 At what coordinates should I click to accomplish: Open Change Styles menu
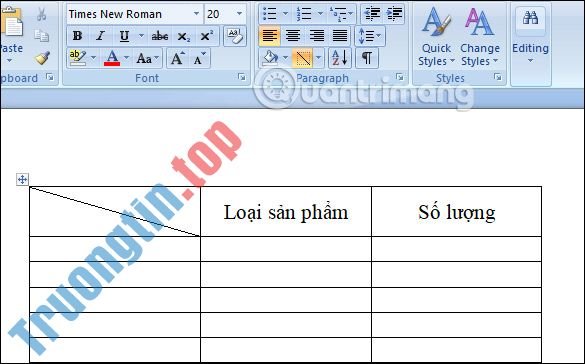(x=480, y=37)
